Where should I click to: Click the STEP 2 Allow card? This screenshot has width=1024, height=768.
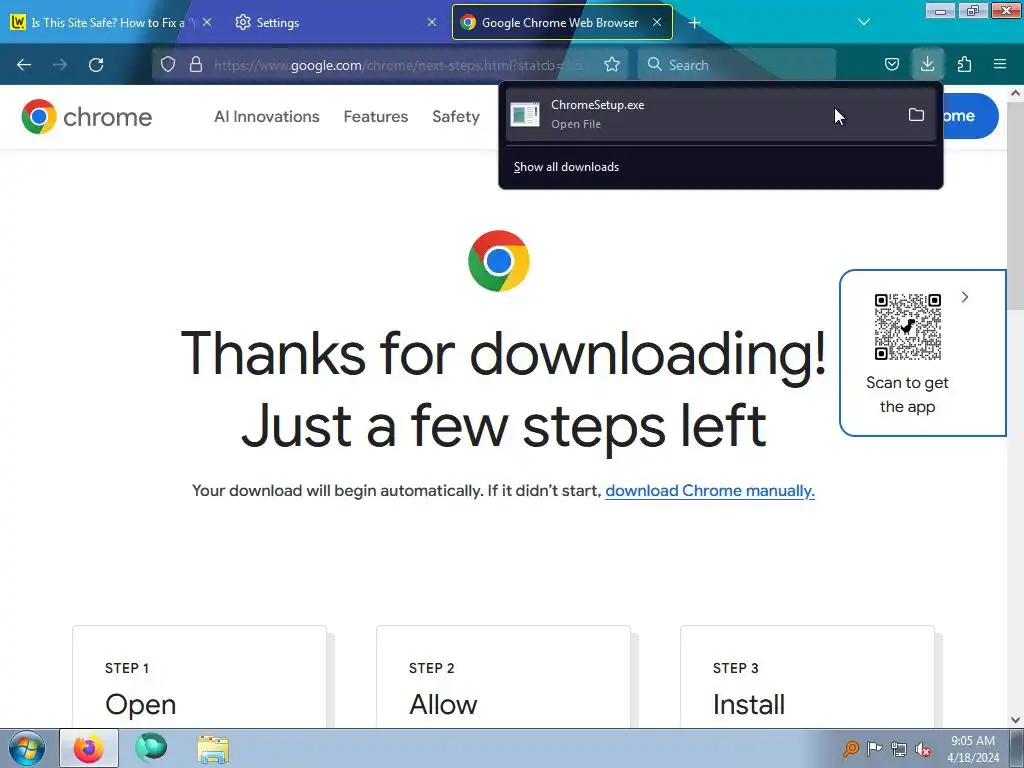pos(504,677)
